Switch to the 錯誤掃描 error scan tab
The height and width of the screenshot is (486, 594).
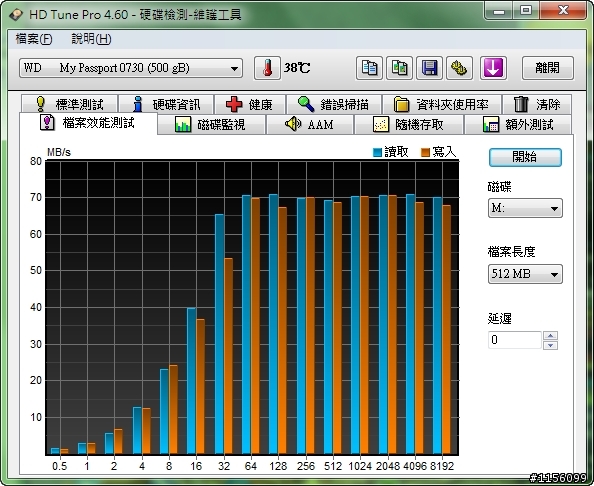[334, 105]
